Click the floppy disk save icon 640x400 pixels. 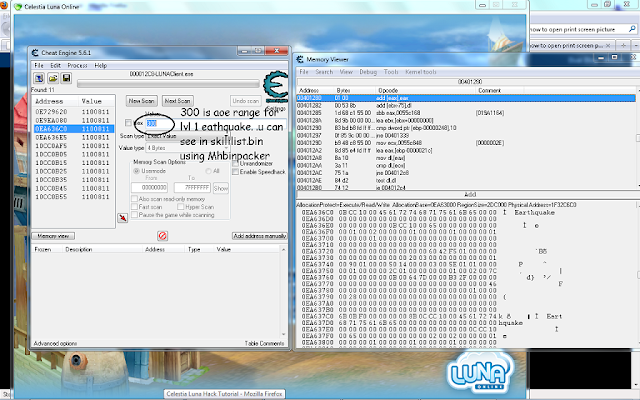click(66, 78)
